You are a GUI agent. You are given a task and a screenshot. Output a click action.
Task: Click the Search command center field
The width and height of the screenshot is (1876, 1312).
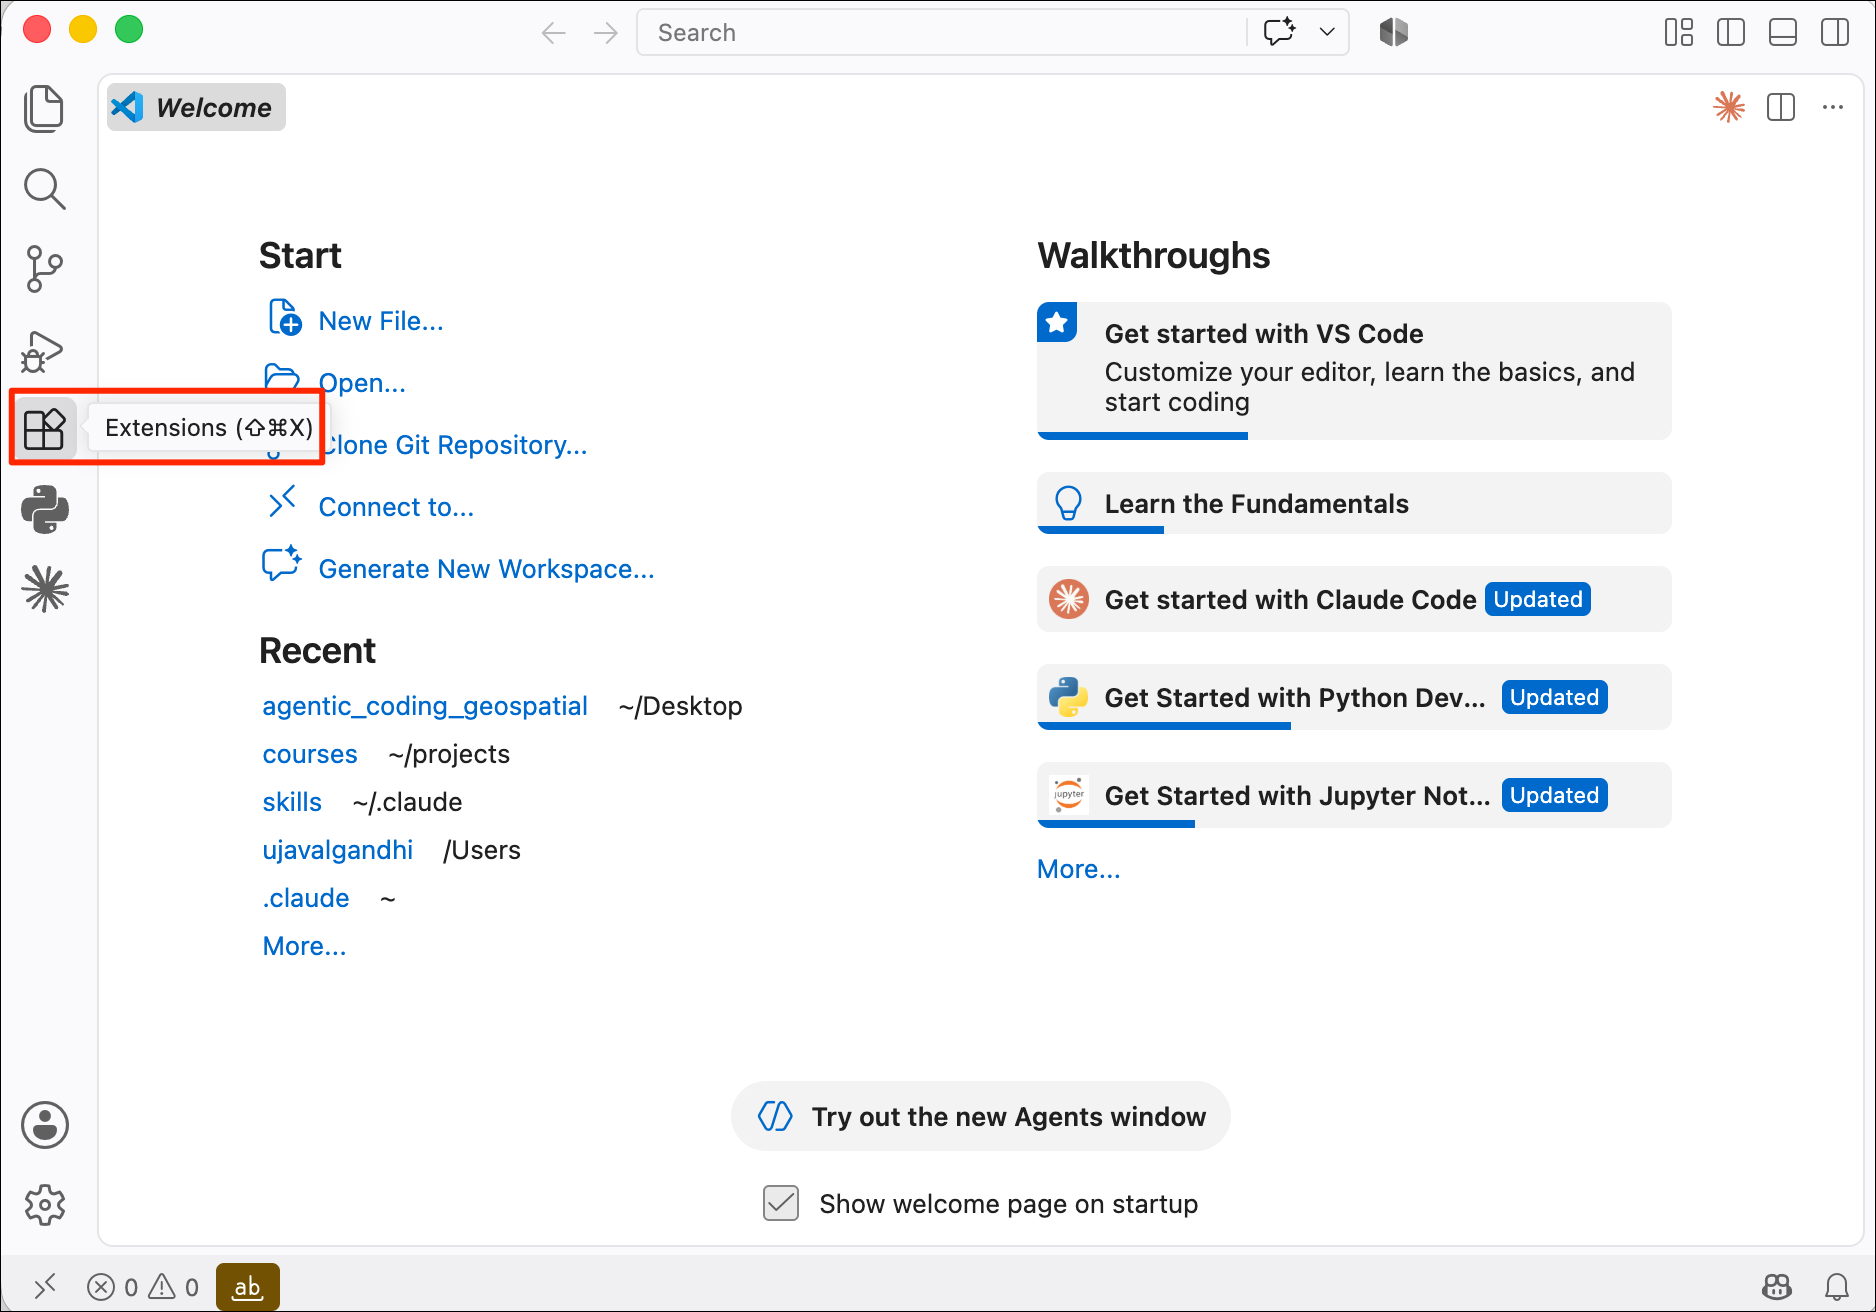click(x=940, y=33)
